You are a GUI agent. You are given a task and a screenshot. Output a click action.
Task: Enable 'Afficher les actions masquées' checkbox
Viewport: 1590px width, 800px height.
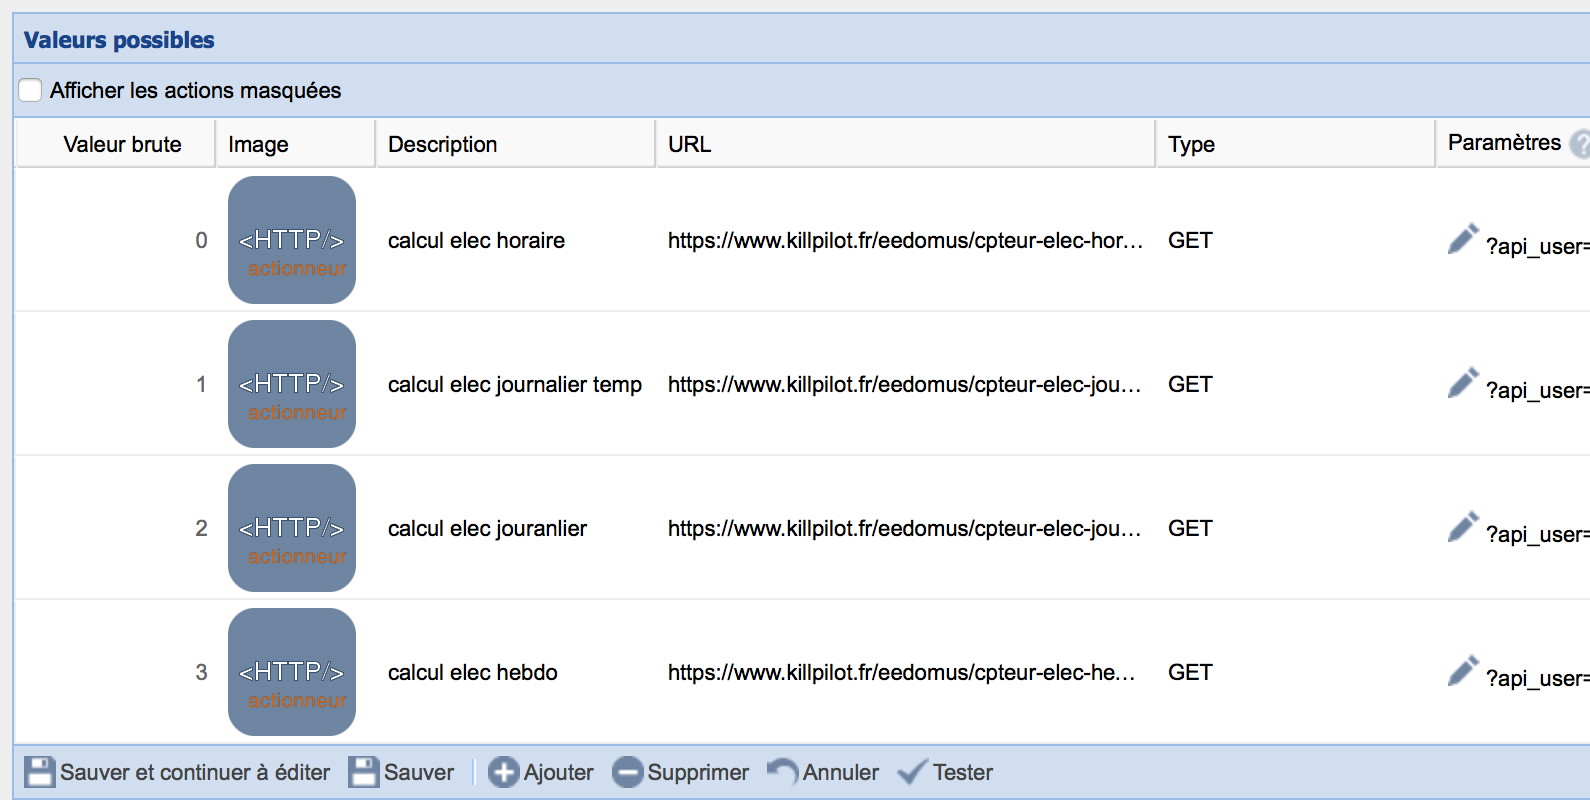tap(31, 90)
